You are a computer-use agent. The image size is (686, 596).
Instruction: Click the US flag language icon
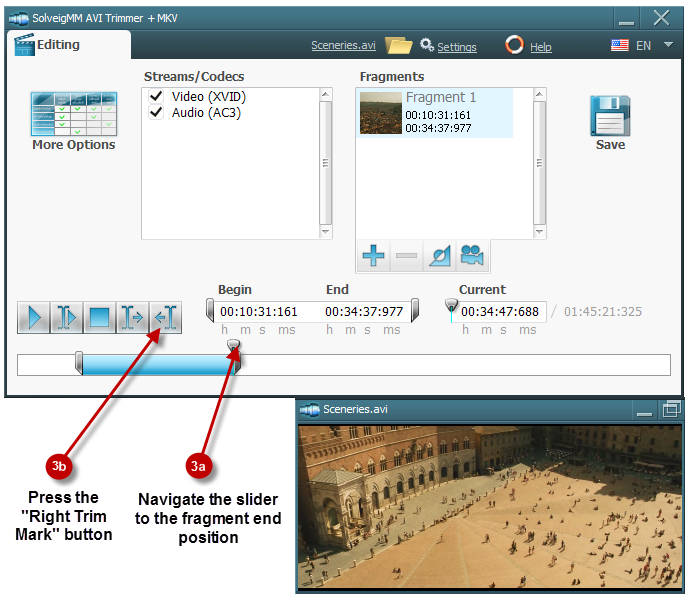pos(620,45)
